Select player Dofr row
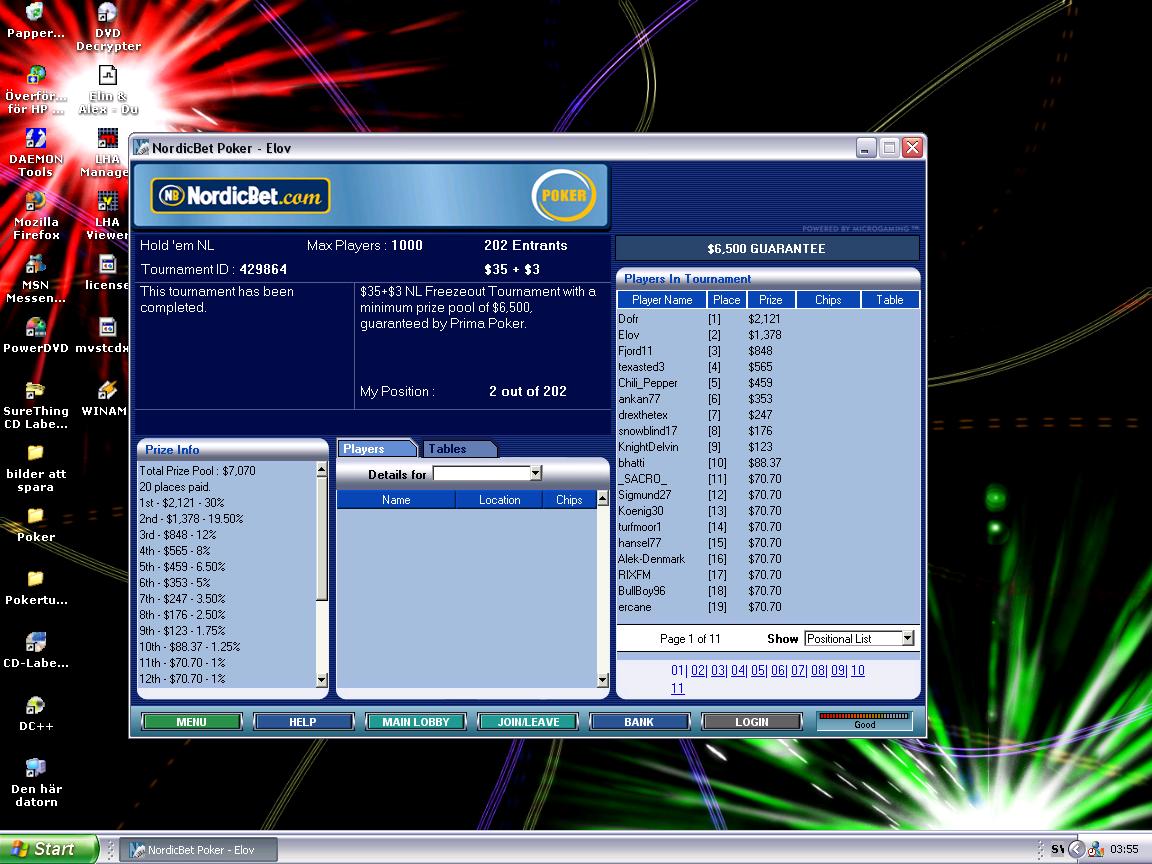Screen dimensions: 1152x864 [x=768, y=319]
